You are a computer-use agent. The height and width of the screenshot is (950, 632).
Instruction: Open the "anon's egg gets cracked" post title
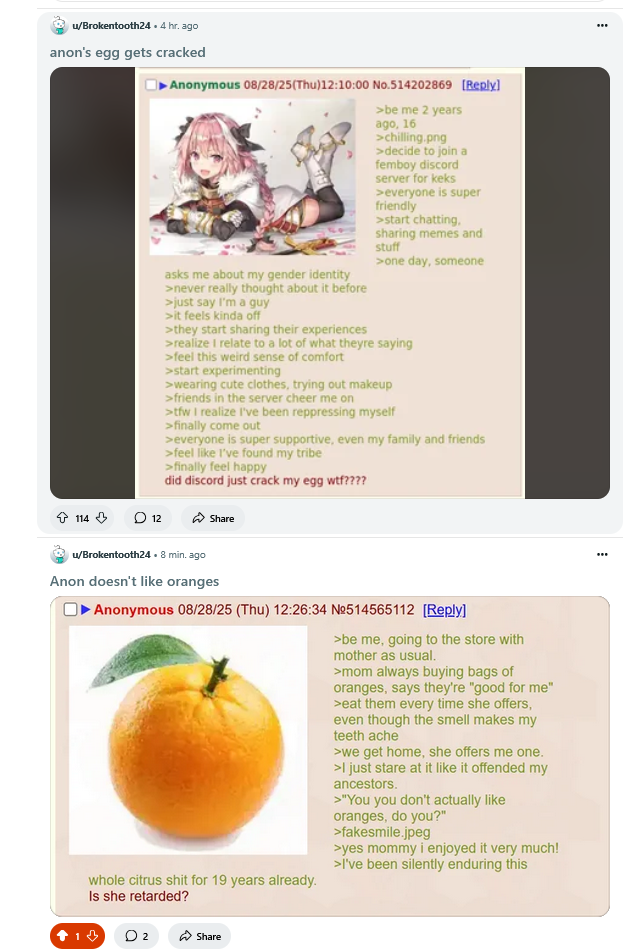click(127, 53)
